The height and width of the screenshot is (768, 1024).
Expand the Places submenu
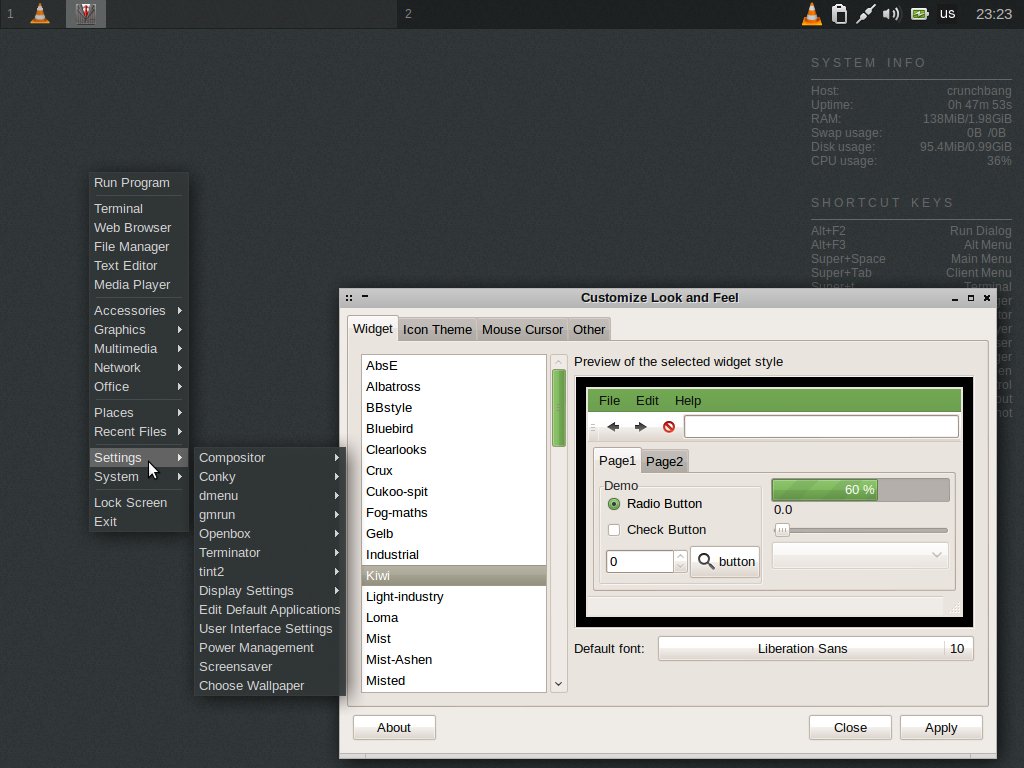(x=138, y=412)
